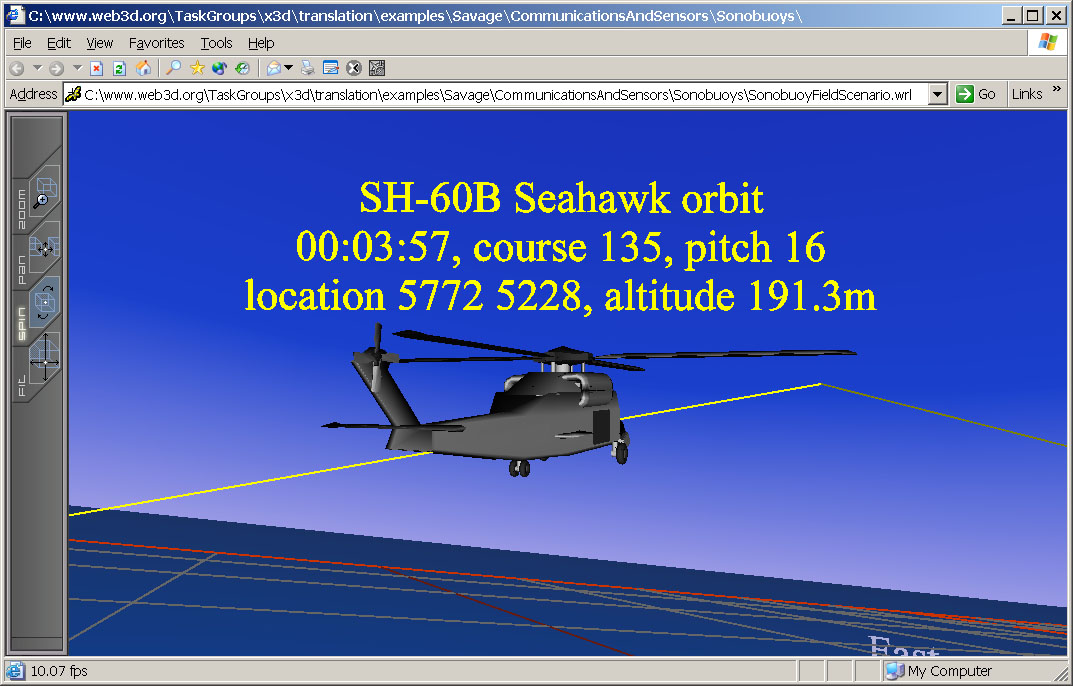This screenshot has width=1073, height=686.
Task: Go to the Home page
Action: pyautogui.click(x=143, y=68)
